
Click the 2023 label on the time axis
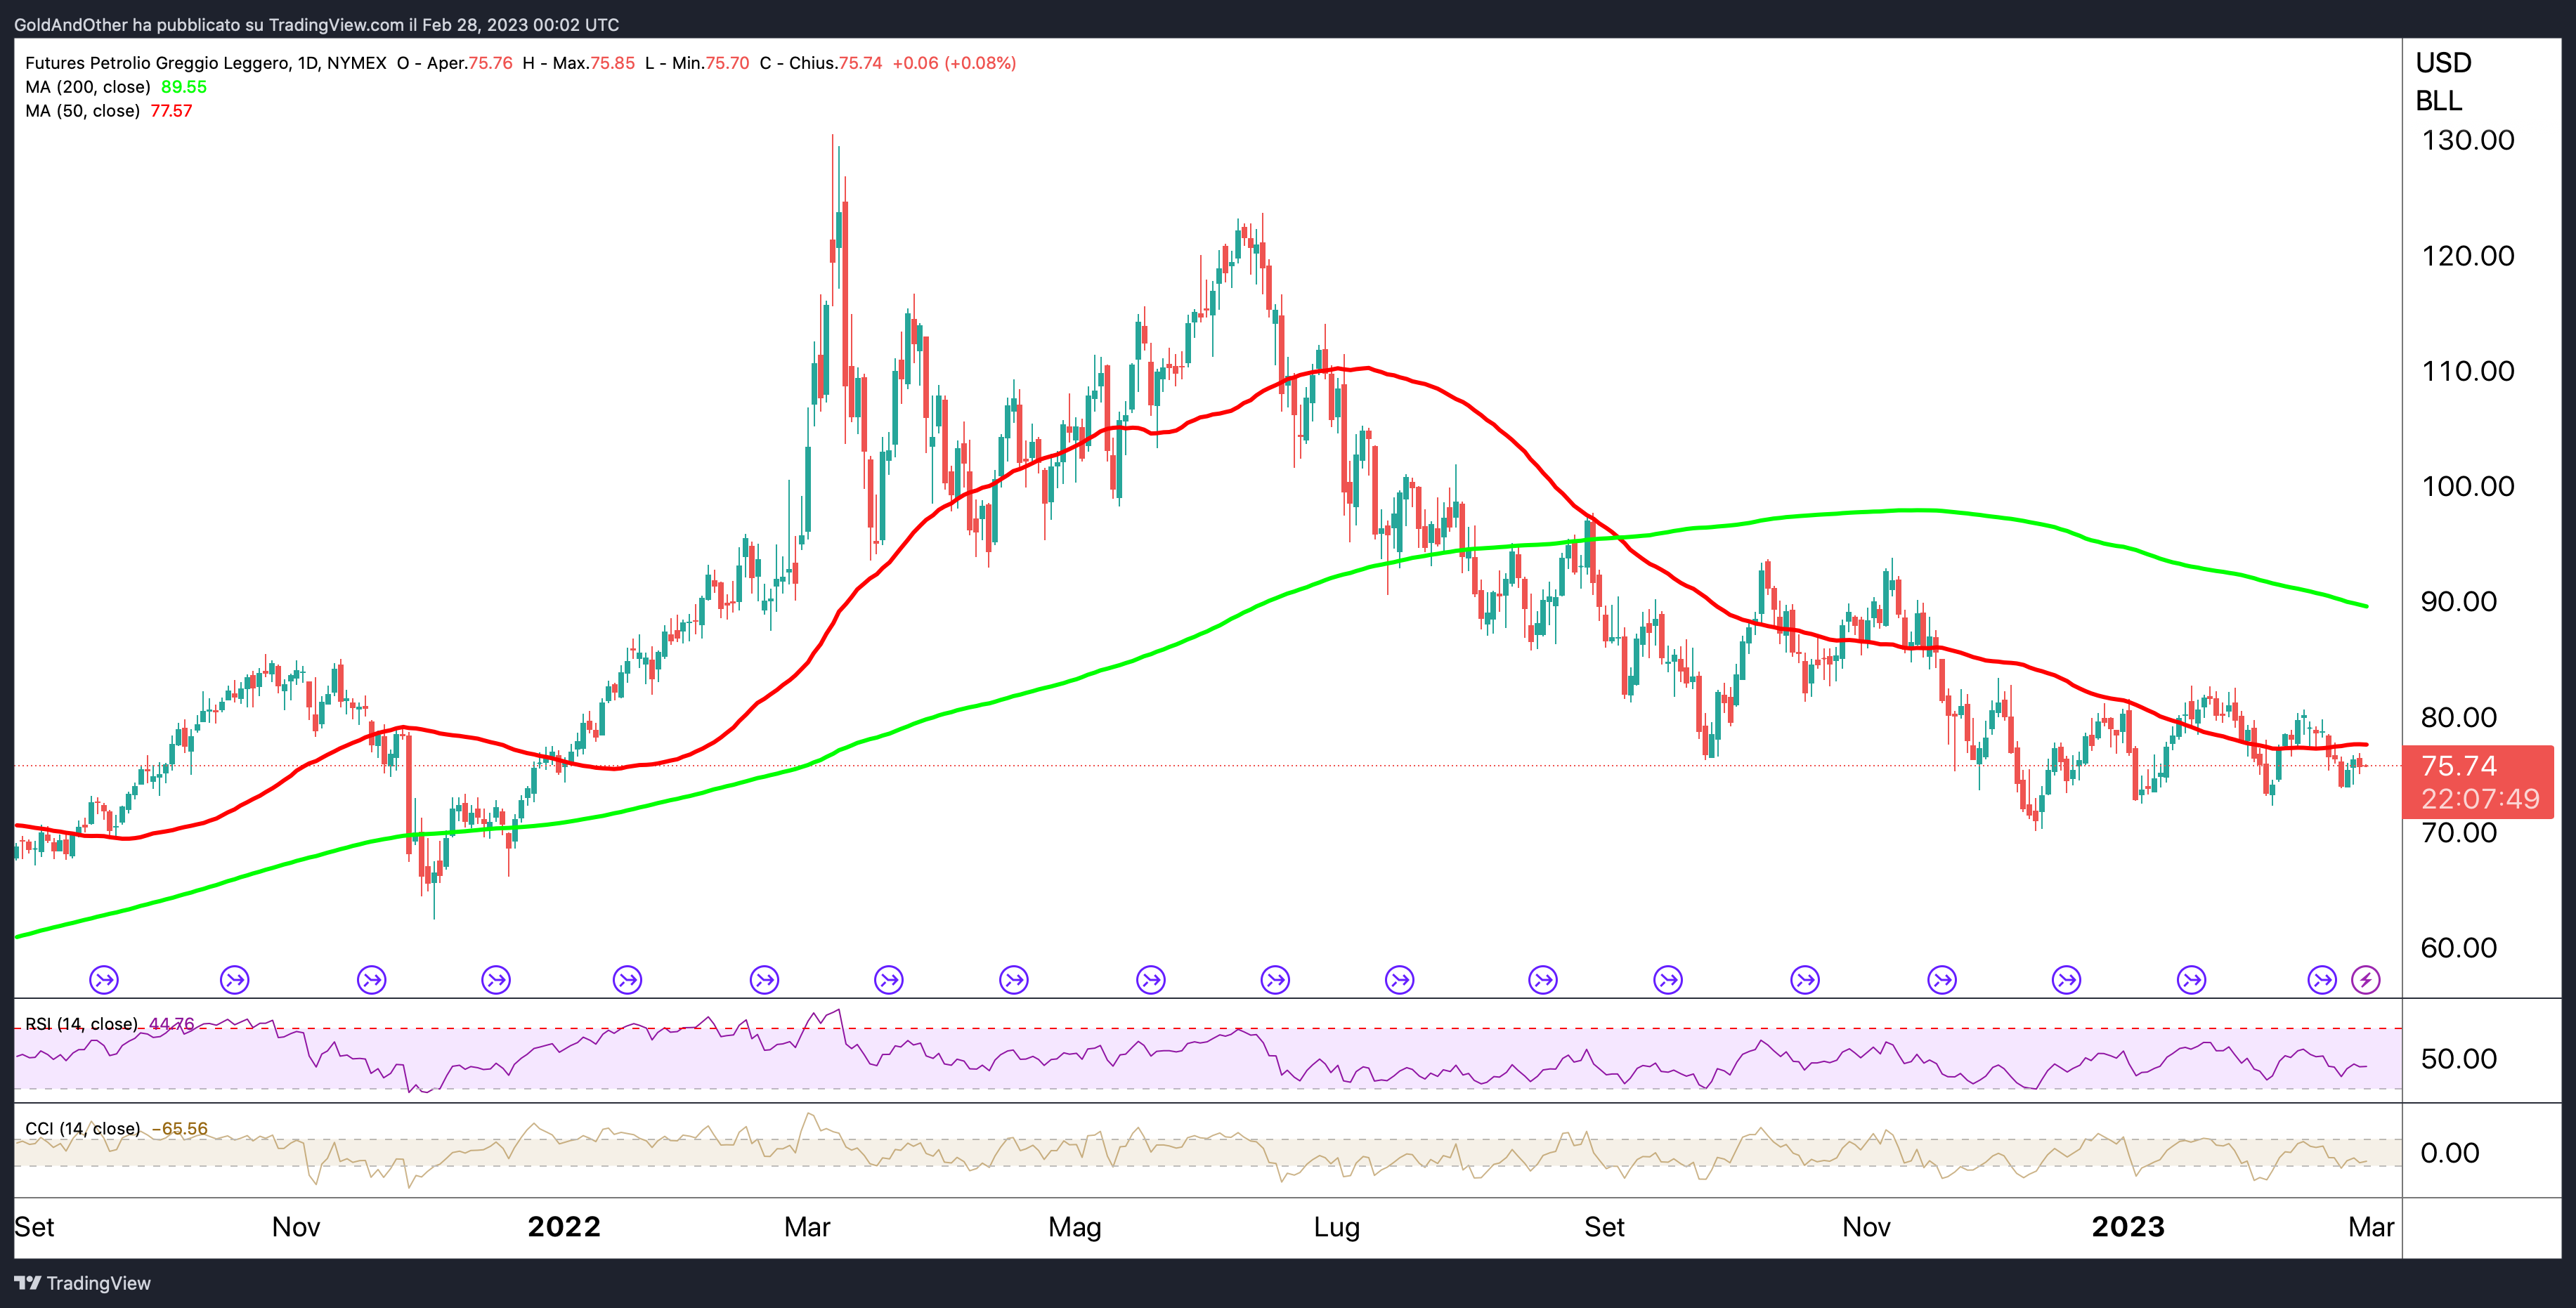coord(2128,1227)
